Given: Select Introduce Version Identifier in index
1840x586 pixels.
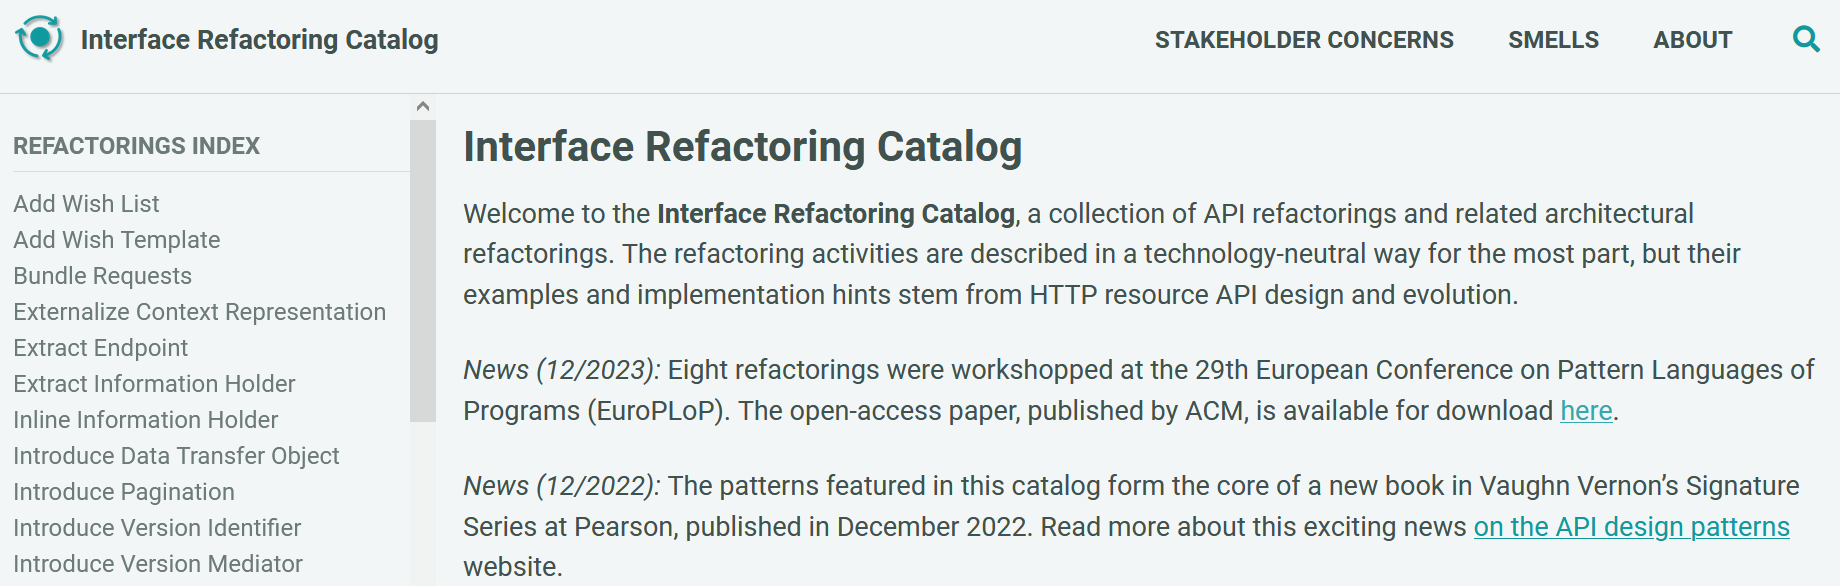Looking at the screenshot, I should point(158,528).
